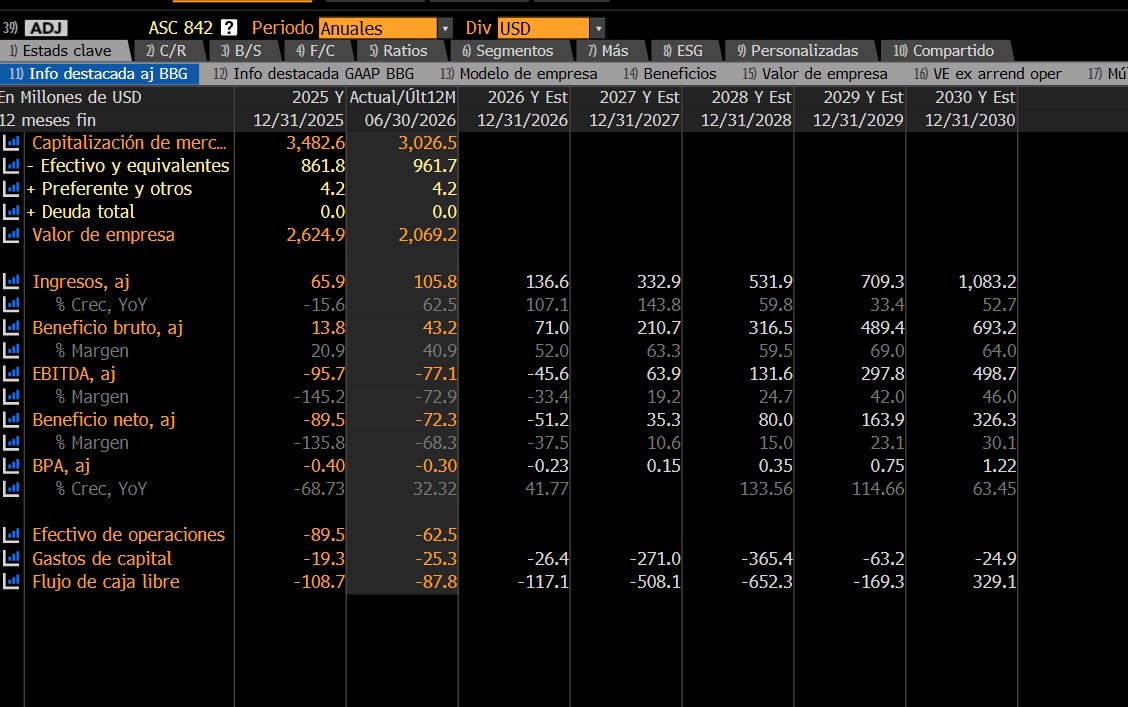1128x707 pixels.
Task: Open the Periodo dropdown arrow
Action: (x=445, y=28)
